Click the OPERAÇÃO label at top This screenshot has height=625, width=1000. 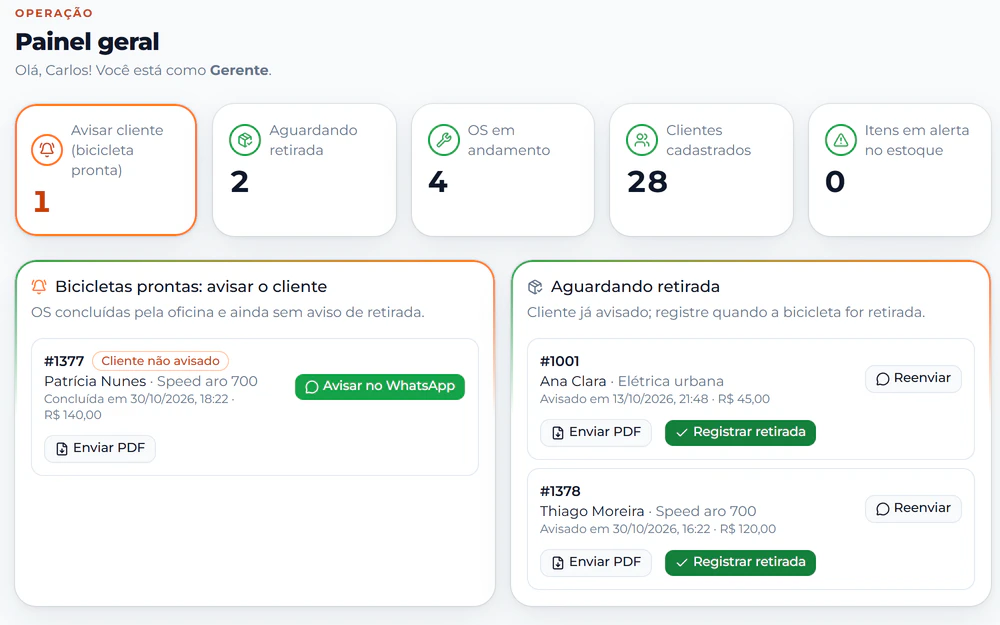[x=54, y=13]
